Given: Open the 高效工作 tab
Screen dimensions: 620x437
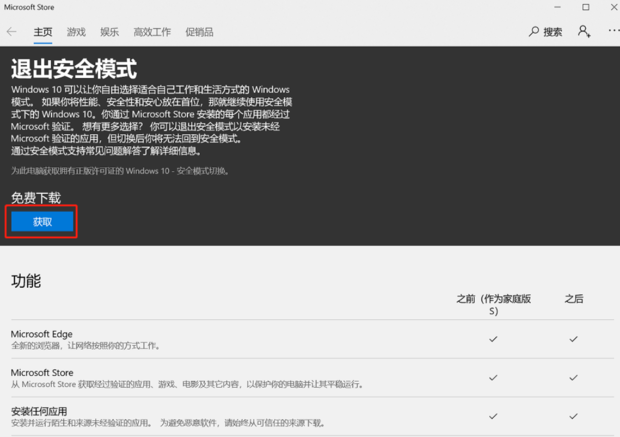Looking at the screenshot, I should coord(152,32).
